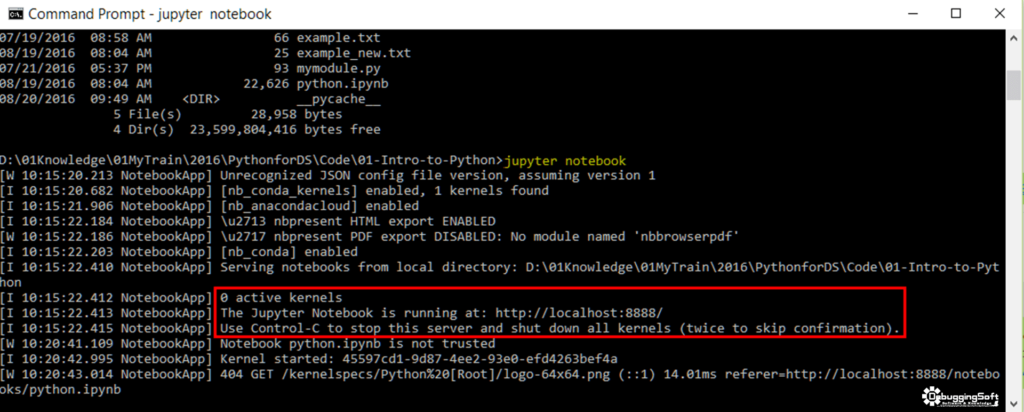Maximize the Command Prompt window
The height and width of the screenshot is (412, 1024).
pos(956,14)
